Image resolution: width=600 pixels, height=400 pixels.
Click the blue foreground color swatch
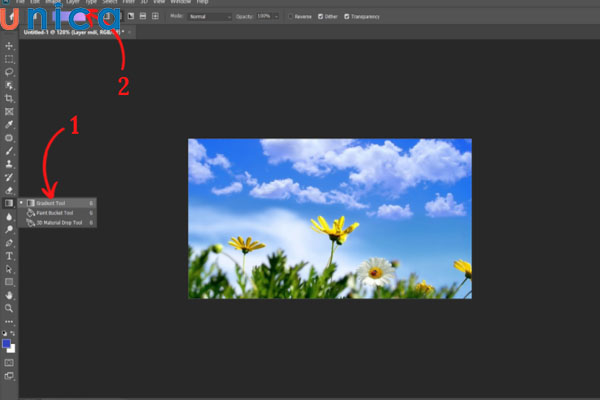pos(7,343)
